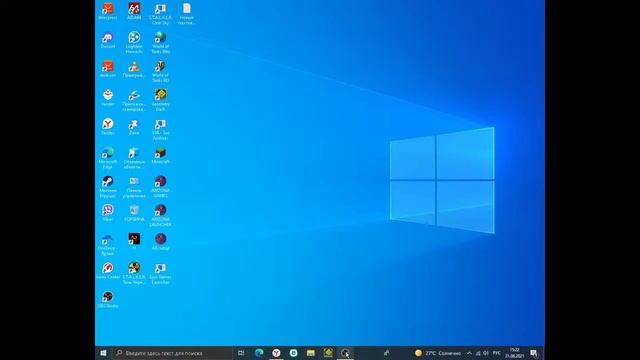Open Microsoft Edge desktop shortcut

click(x=108, y=158)
